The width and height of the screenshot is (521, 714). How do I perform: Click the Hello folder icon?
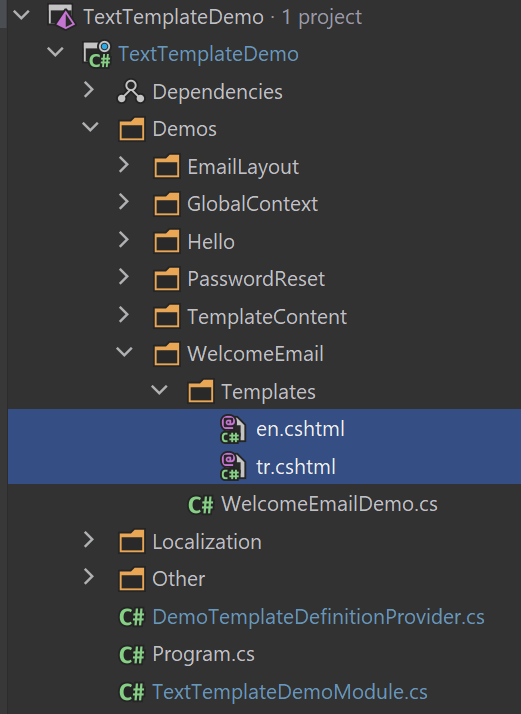(x=167, y=241)
